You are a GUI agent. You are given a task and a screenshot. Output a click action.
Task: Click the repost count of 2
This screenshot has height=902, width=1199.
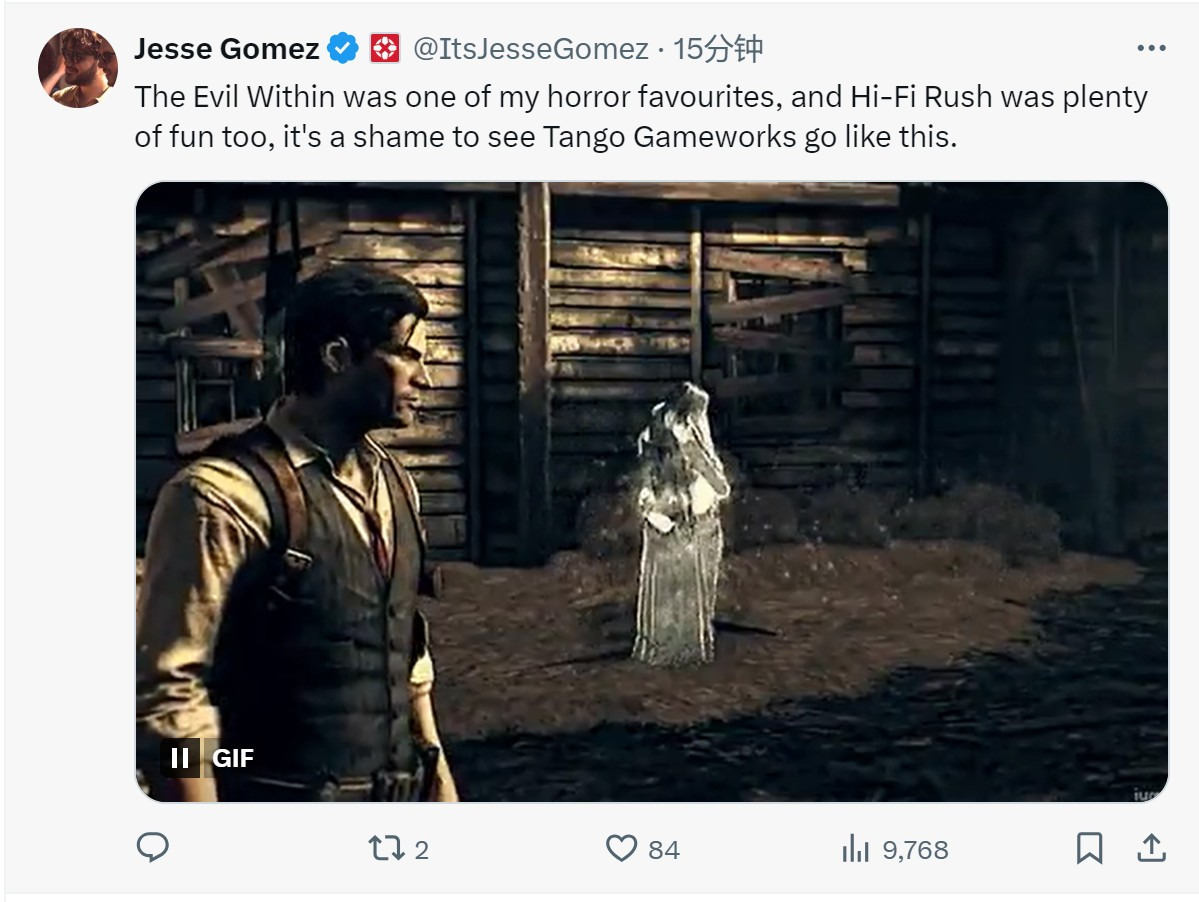pos(421,850)
